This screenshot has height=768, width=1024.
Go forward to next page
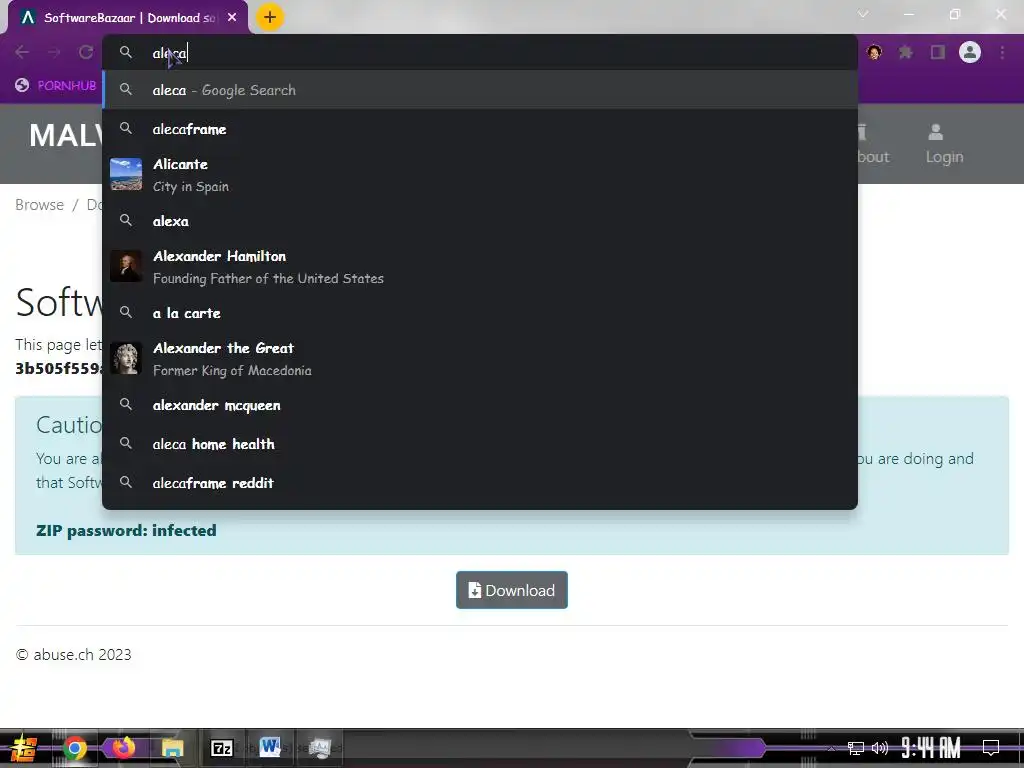pyautogui.click(x=54, y=52)
